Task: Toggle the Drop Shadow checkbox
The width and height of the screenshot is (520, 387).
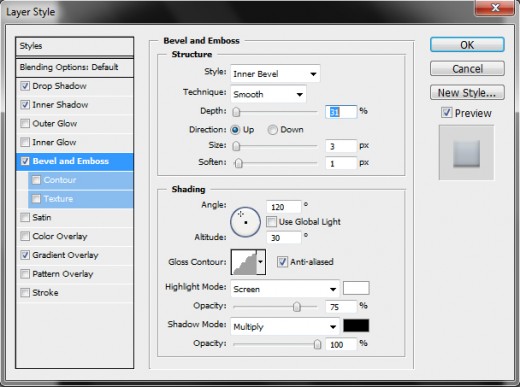Action: point(25,86)
